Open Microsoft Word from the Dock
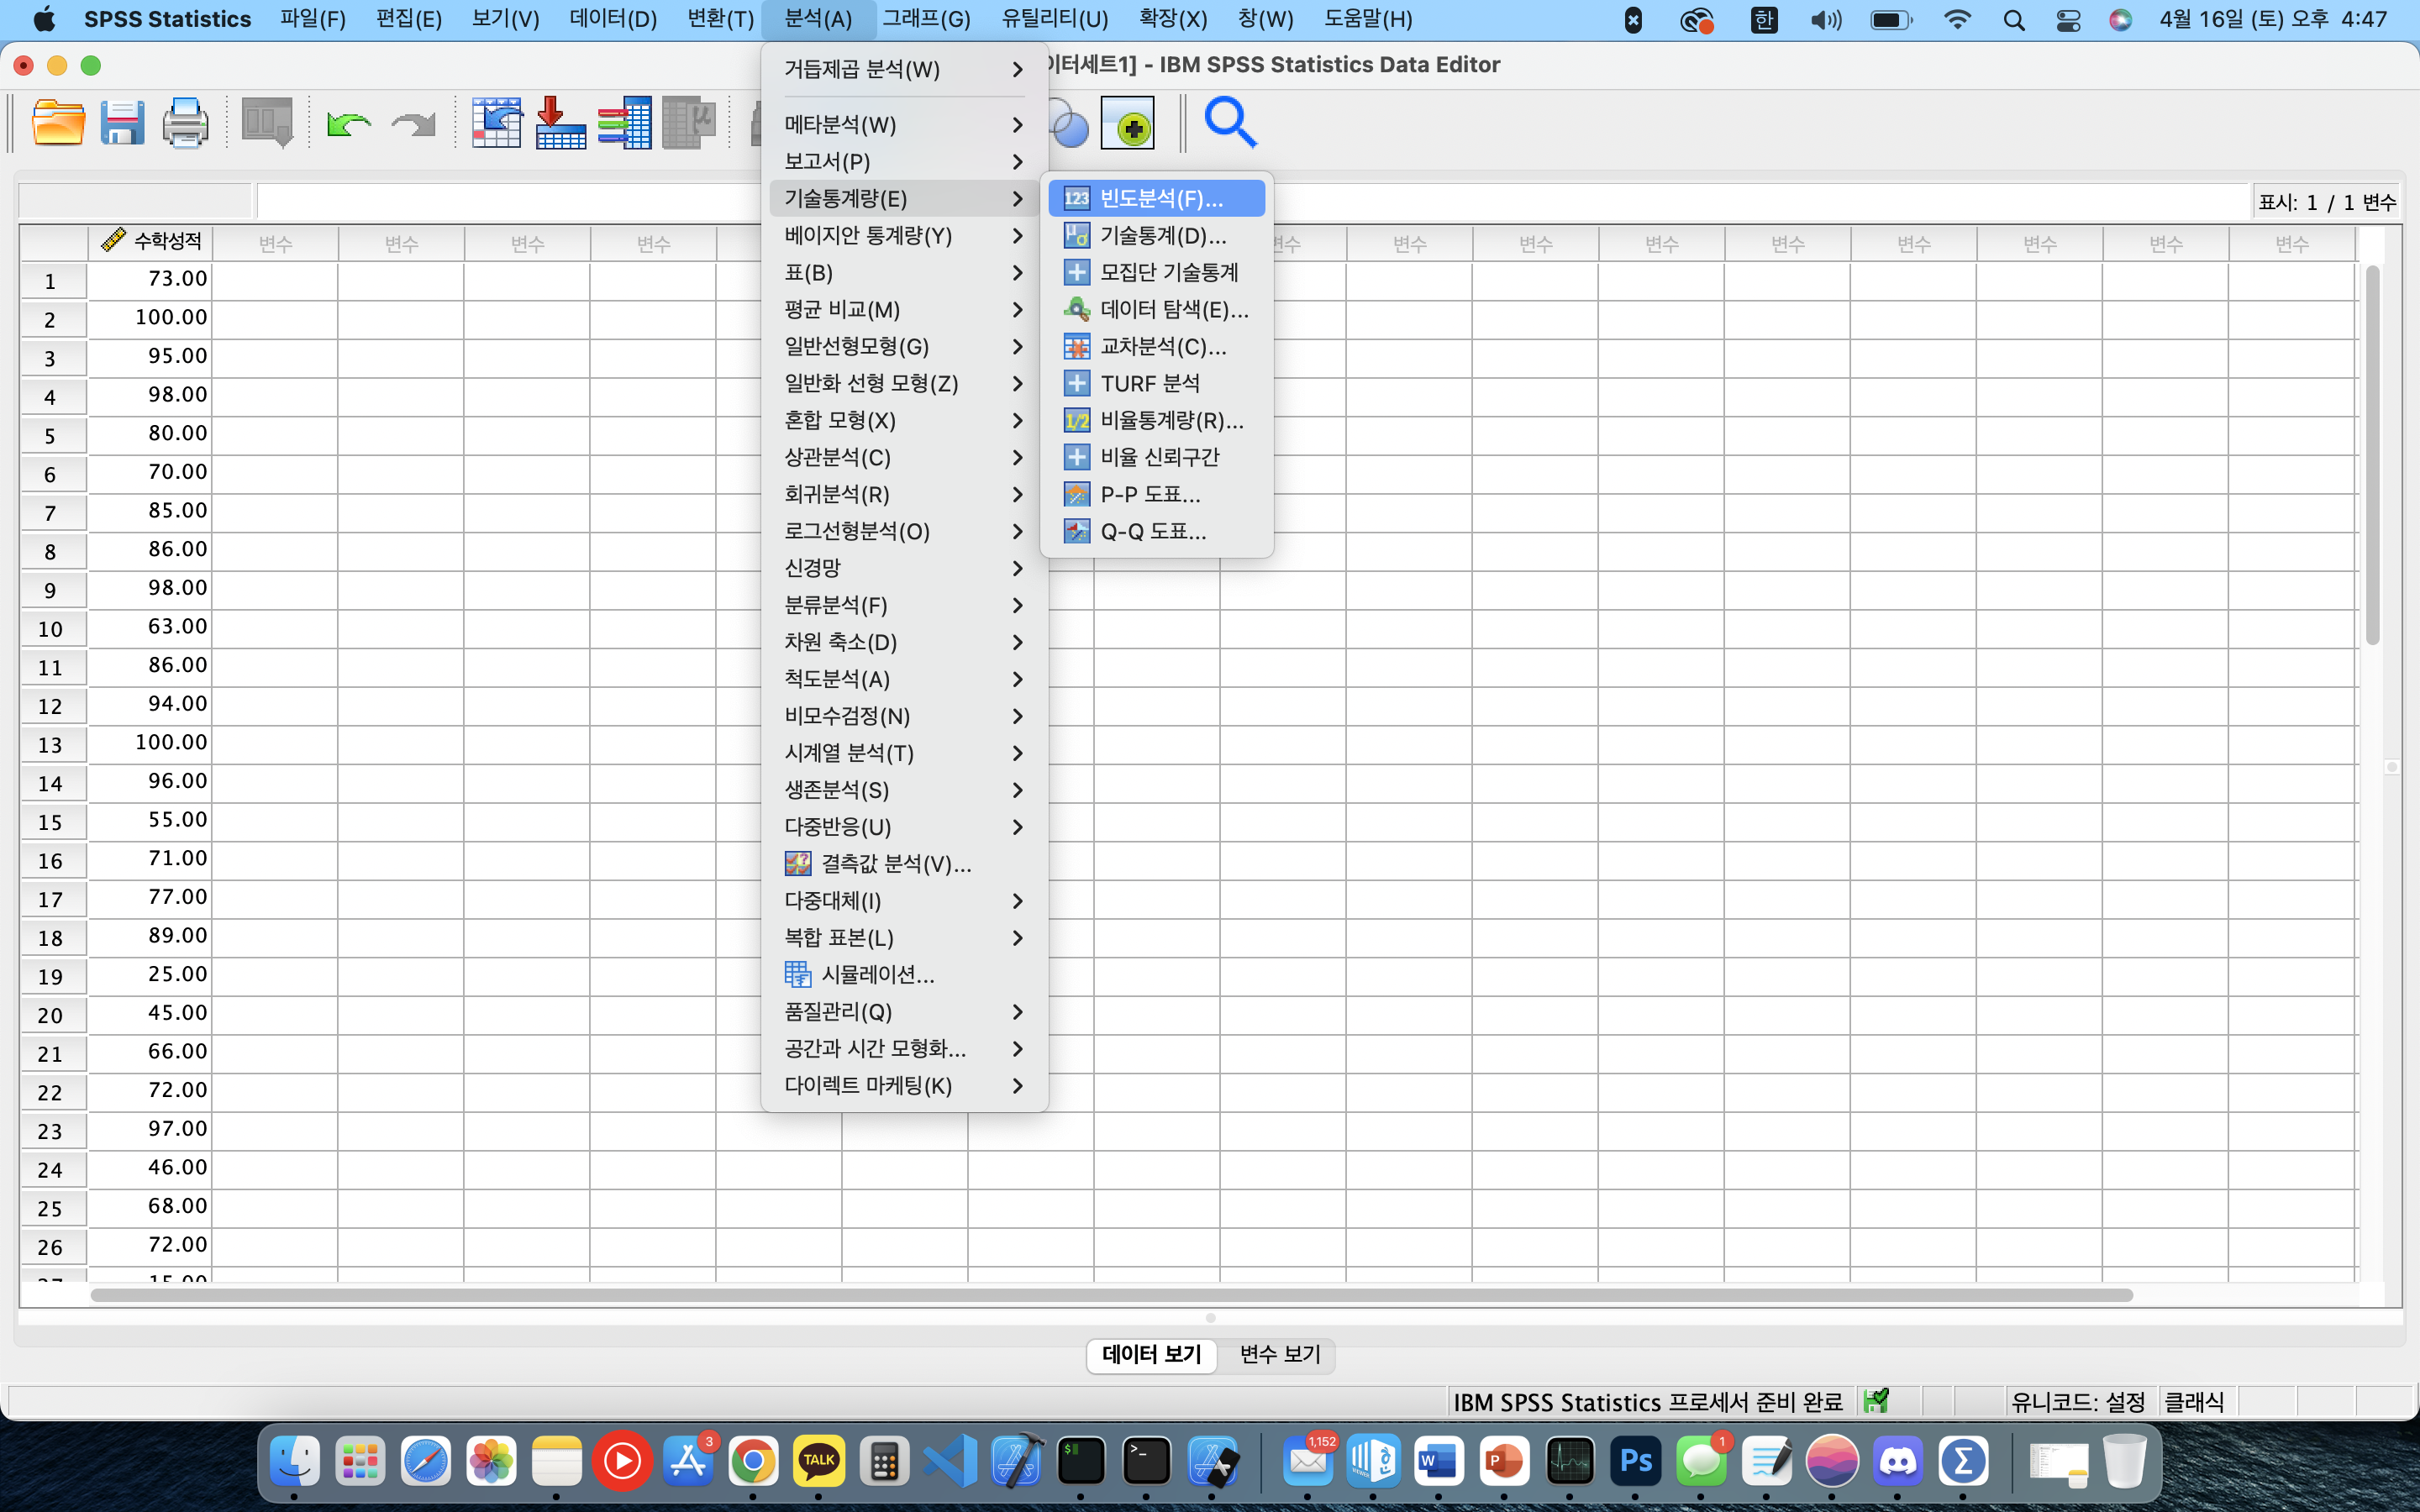Image resolution: width=2420 pixels, height=1512 pixels. coord(1438,1461)
